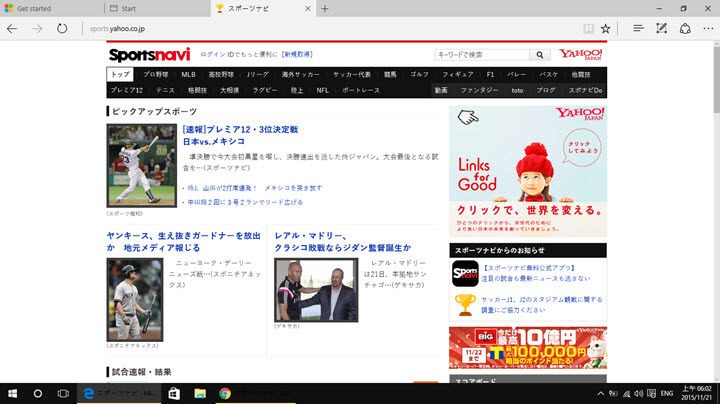
Task: Open a new tab with plus button
Action: click(x=325, y=8)
